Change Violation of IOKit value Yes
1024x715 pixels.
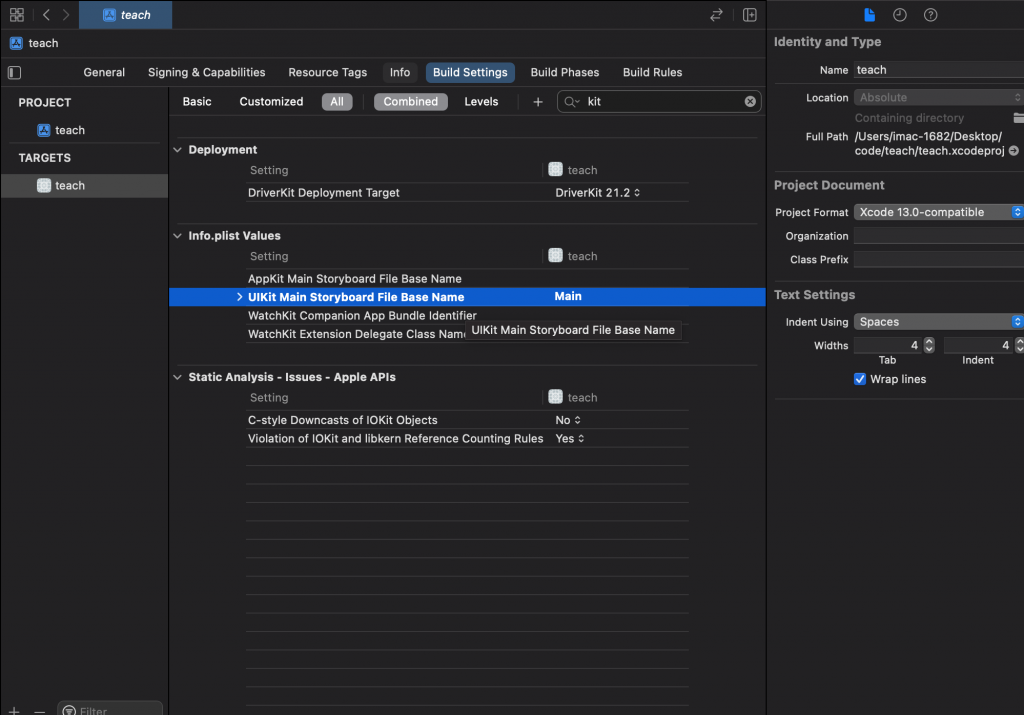click(569, 439)
